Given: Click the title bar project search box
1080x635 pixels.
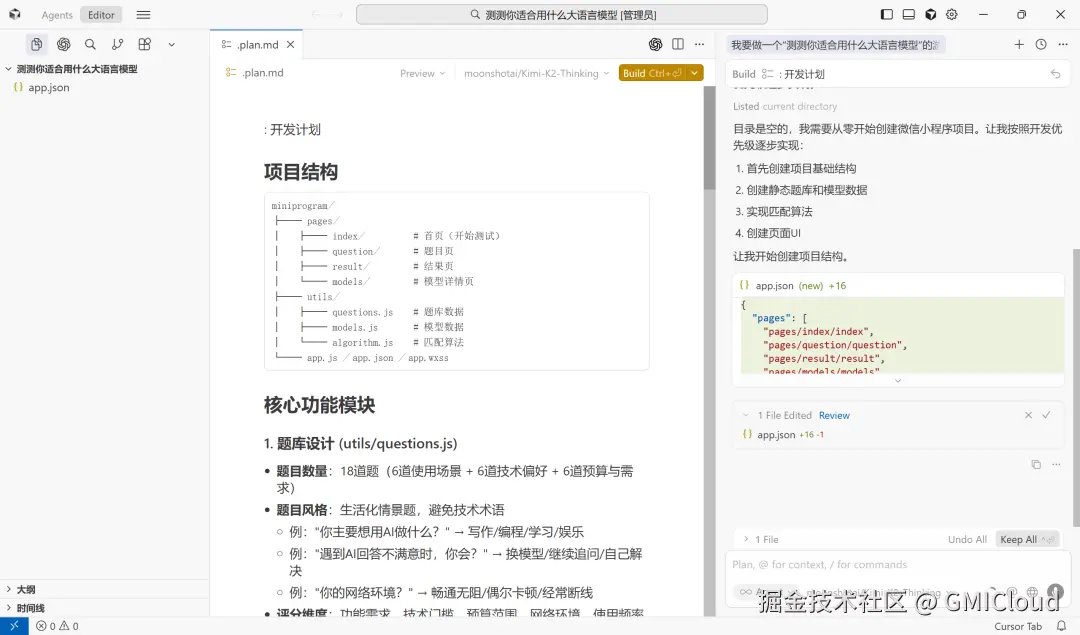Looking at the screenshot, I should click(561, 14).
